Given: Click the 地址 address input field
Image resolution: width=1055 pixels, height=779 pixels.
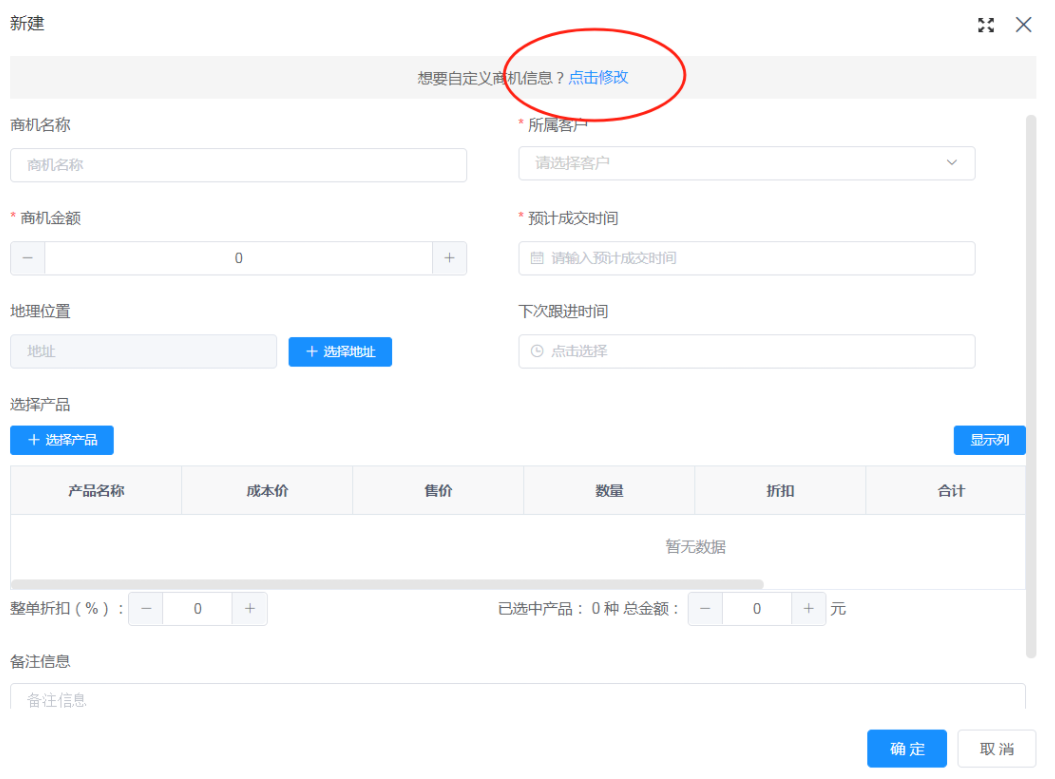Looking at the screenshot, I should point(143,351).
